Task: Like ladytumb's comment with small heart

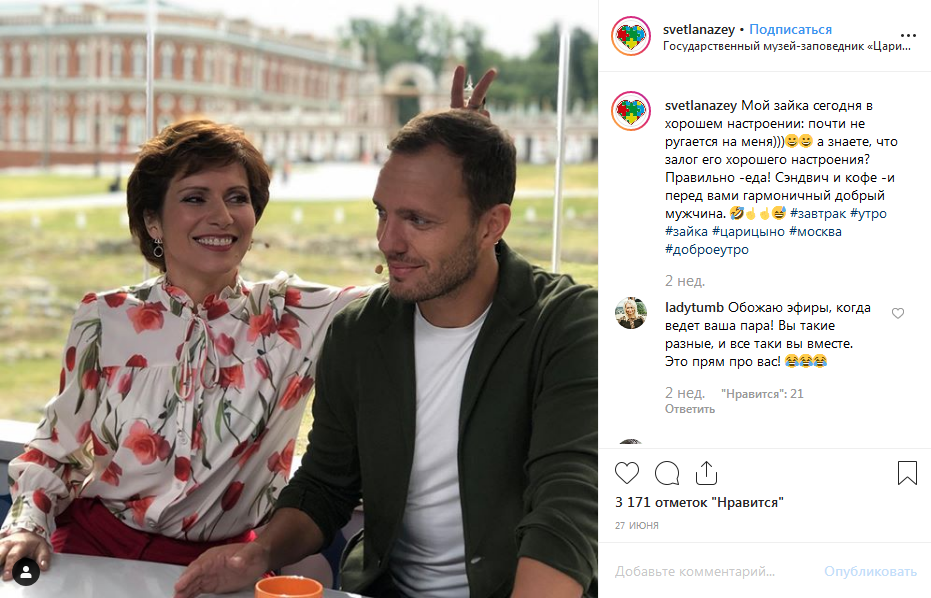Action: tap(898, 313)
